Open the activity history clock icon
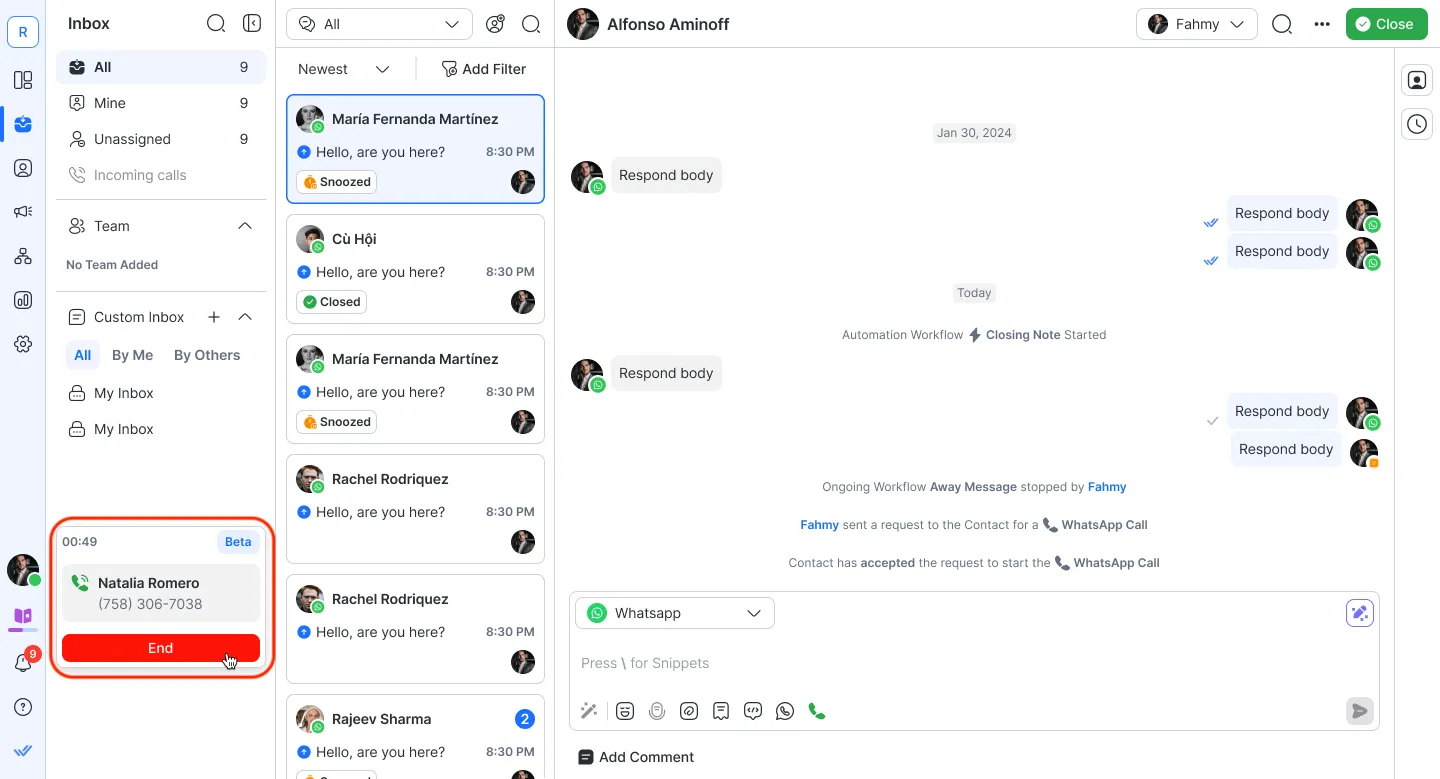Viewport: 1440px width, 779px height. click(x=1417, y=124)
